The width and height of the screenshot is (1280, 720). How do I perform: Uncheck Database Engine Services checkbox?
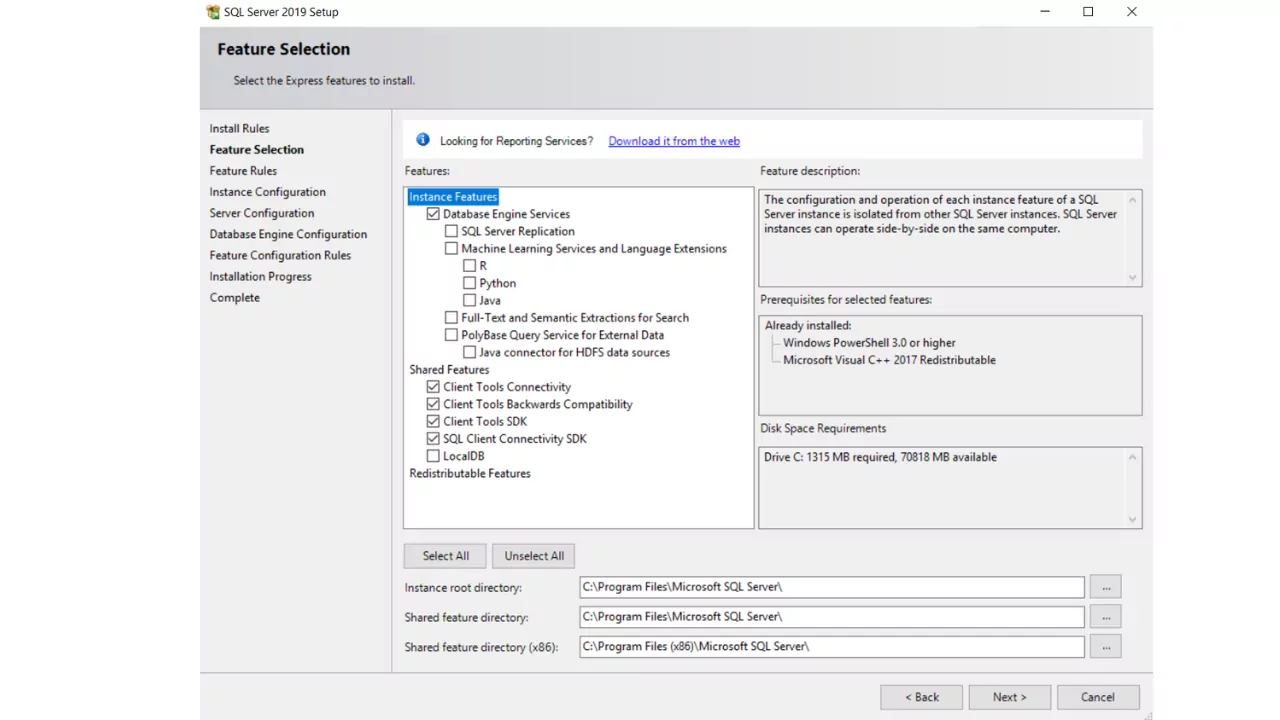[433, 214]
